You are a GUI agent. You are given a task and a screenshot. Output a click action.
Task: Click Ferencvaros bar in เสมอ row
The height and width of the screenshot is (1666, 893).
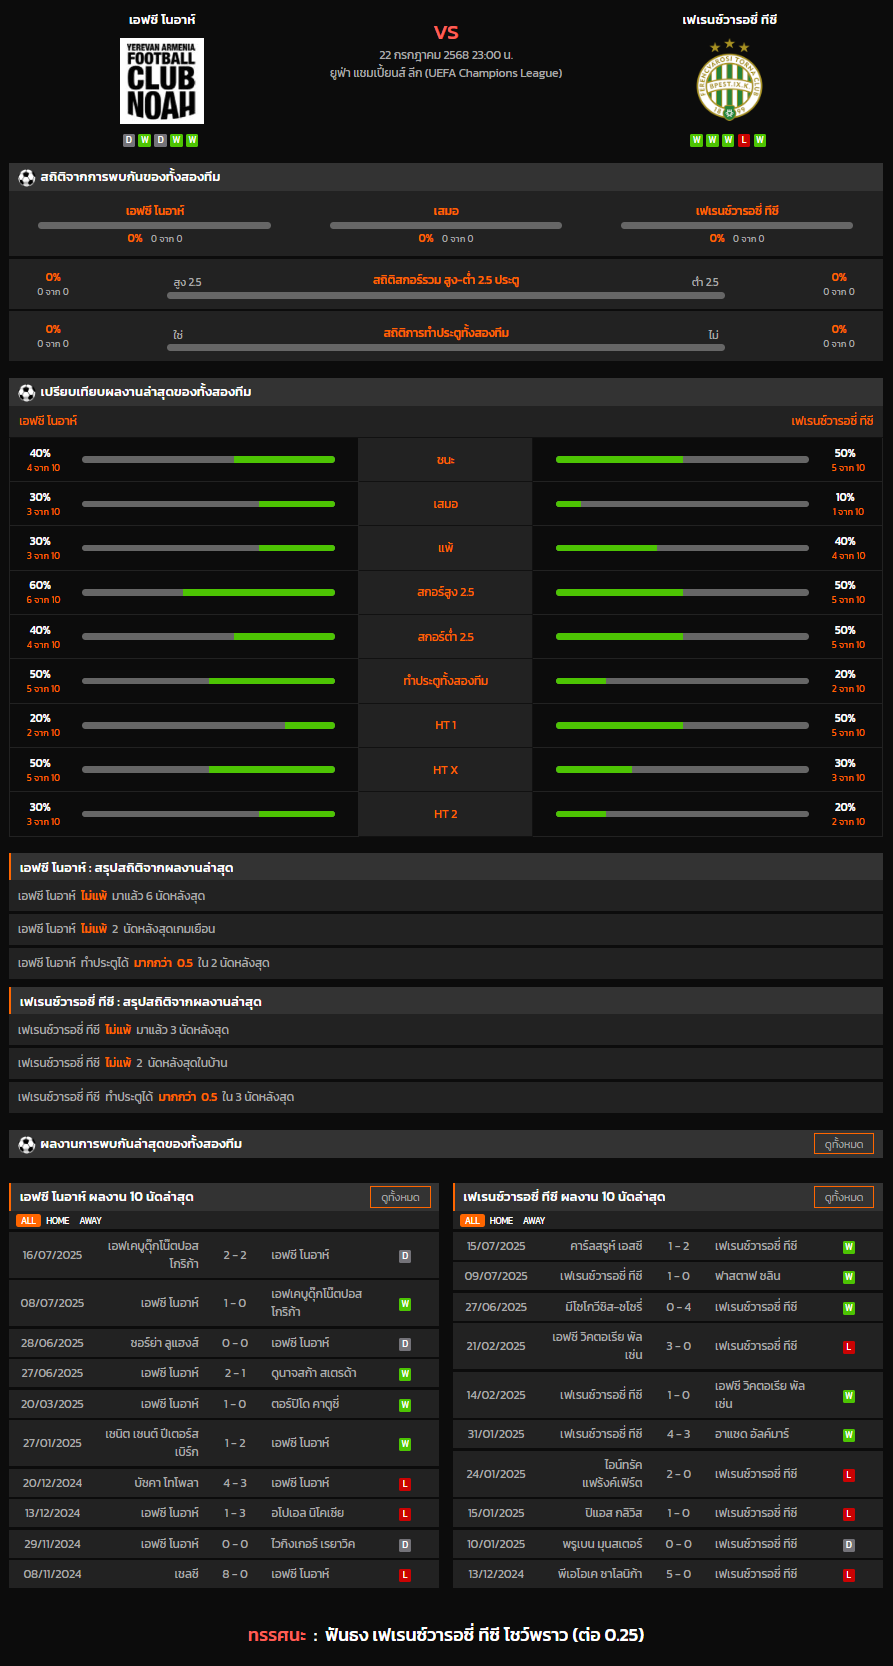[x=682, y=504]
